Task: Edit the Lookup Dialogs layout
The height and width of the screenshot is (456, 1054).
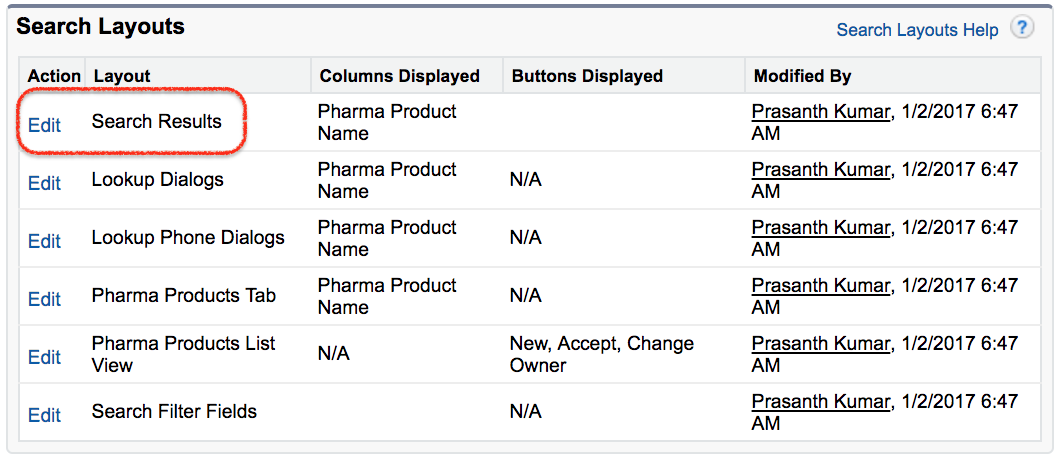Action: click(x=44, y=183)
